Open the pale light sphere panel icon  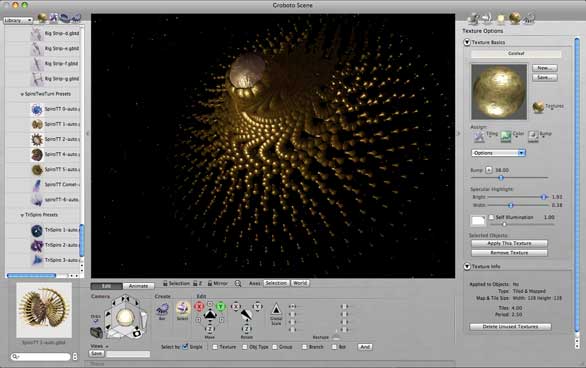click(500, 18)
